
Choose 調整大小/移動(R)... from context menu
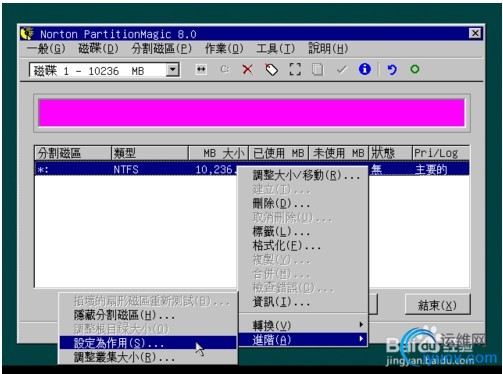point(303,175)
